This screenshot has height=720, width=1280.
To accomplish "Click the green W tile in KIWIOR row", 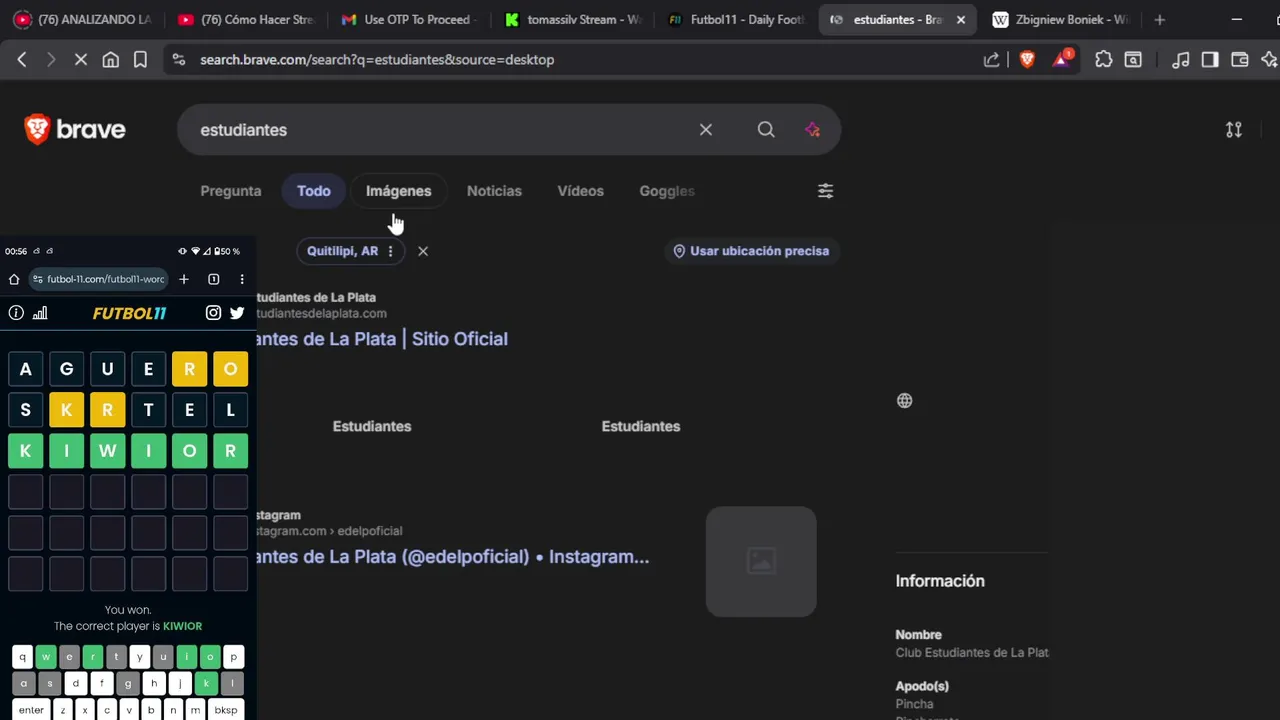I will pos(107,451).
